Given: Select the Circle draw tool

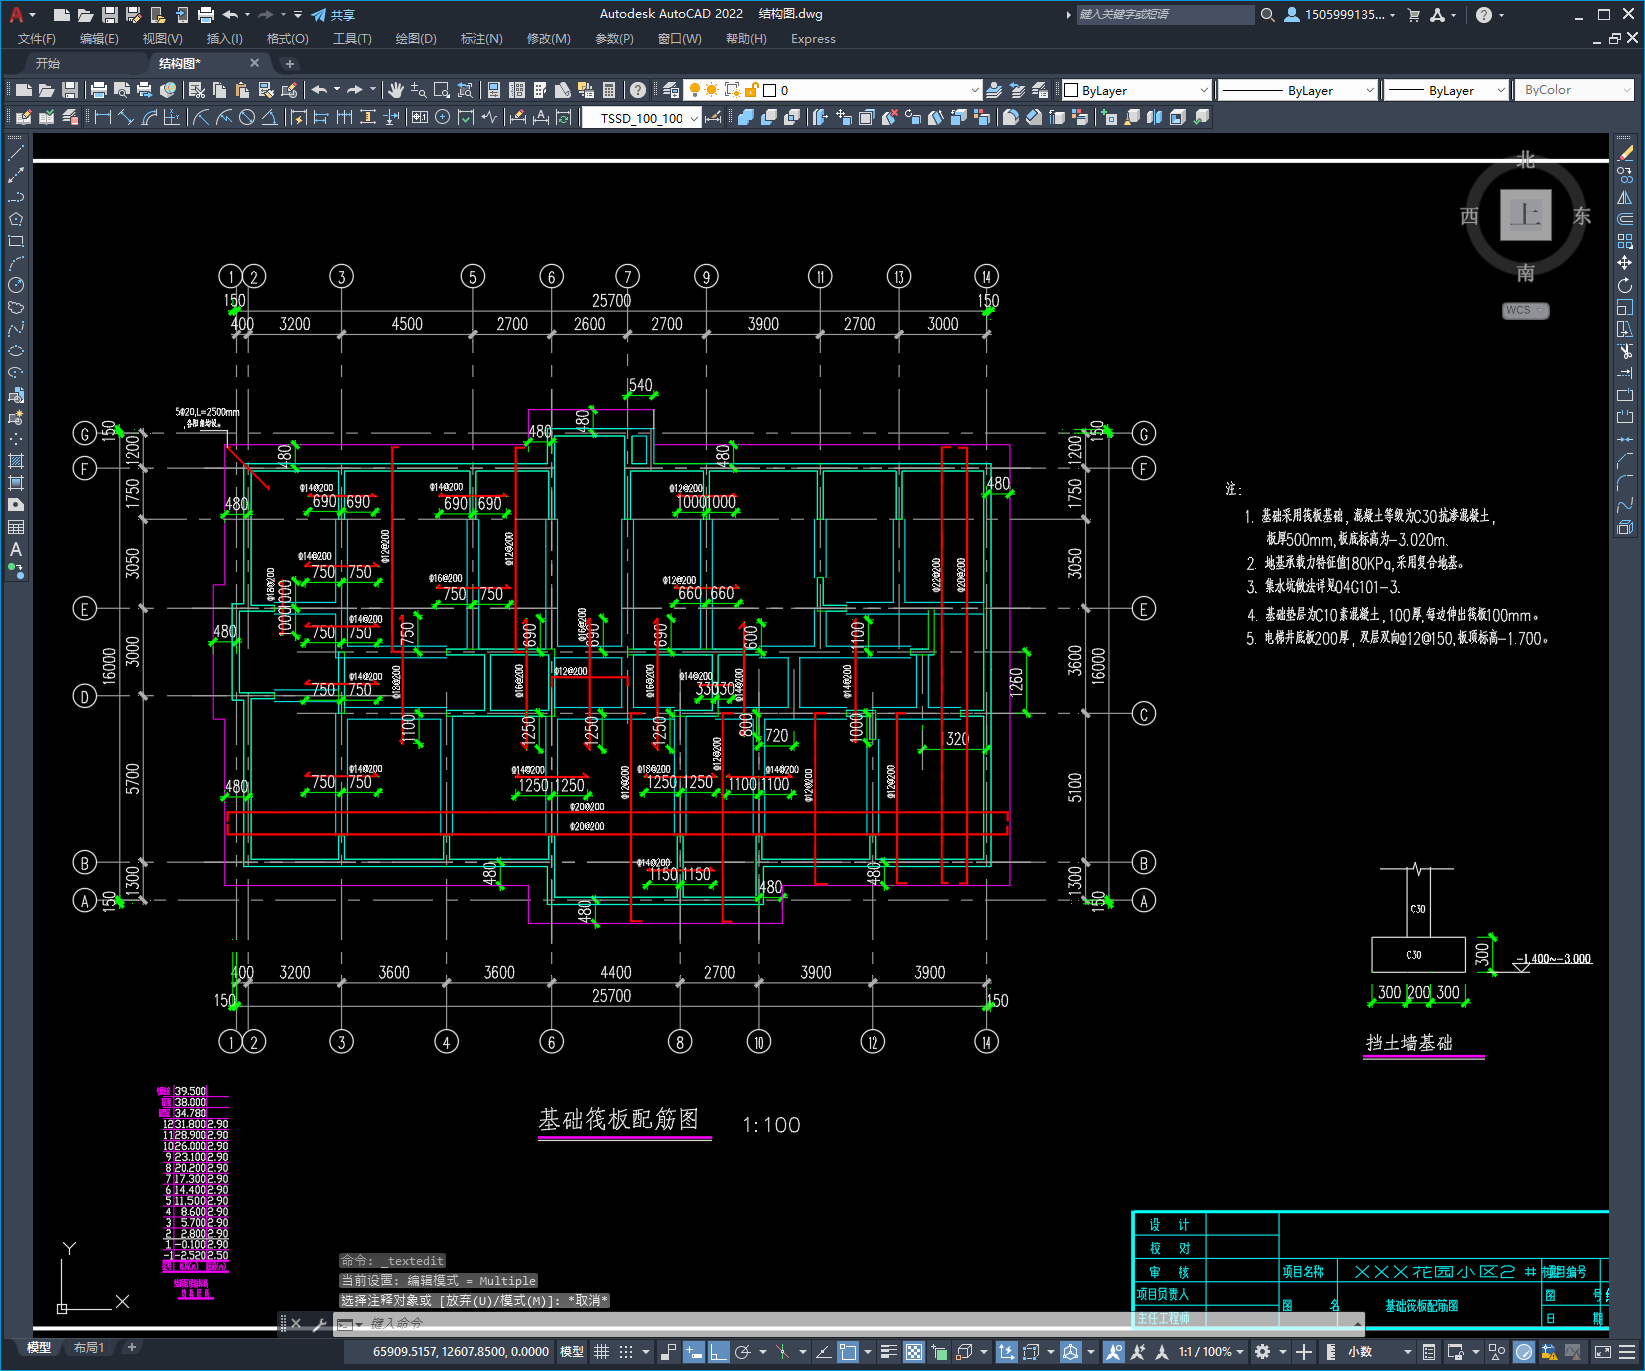Looking at the screenshot, I should [x=16, y=285].
